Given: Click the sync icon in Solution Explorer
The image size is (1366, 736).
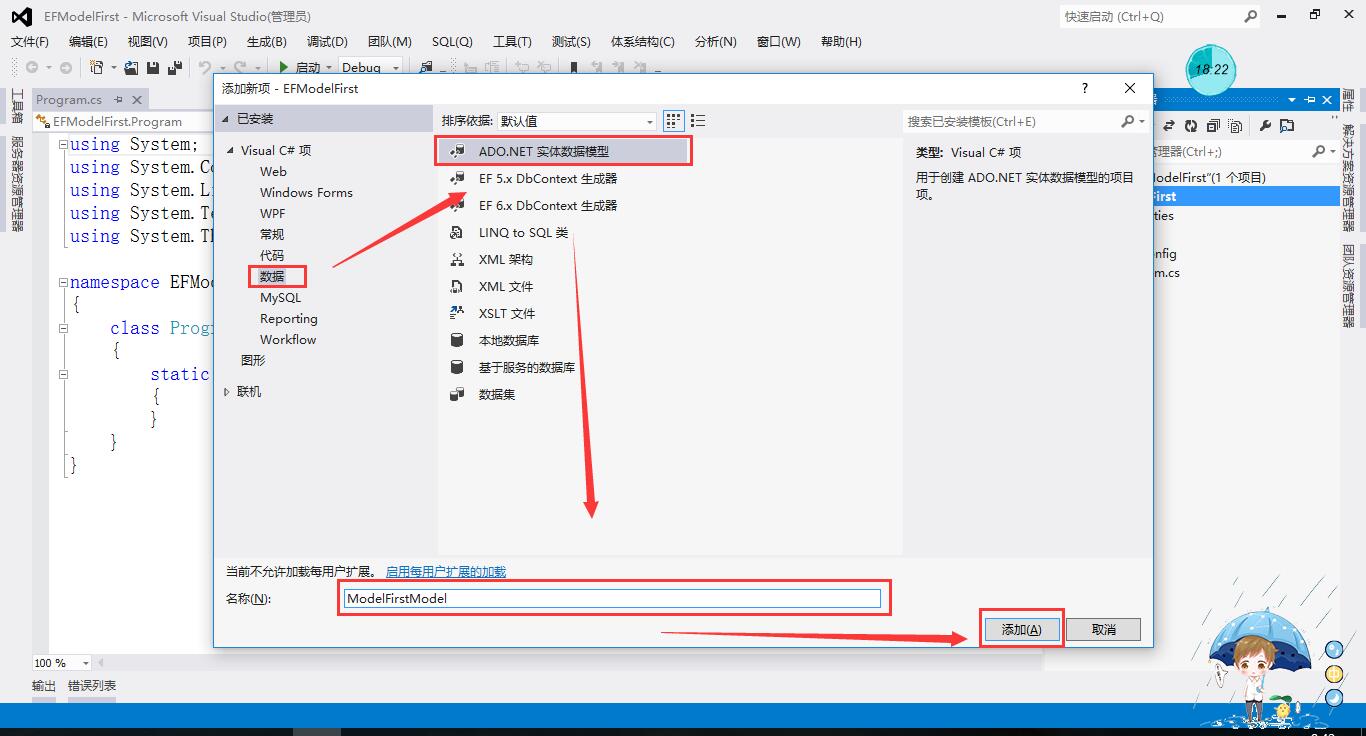Looking at the screenshot, I should tap(1170, 126).
